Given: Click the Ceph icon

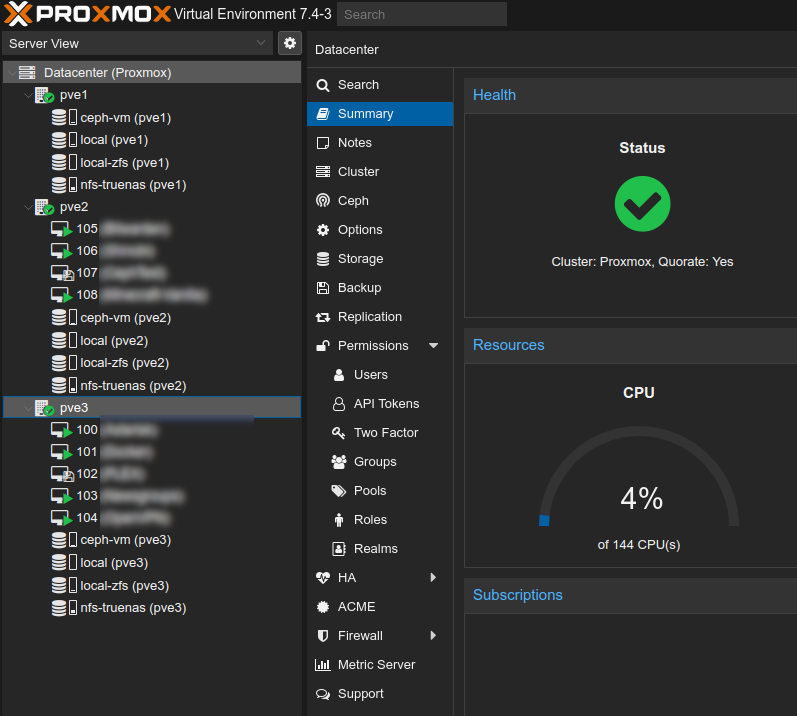Looking at the screenshot, I should point(323,201).
